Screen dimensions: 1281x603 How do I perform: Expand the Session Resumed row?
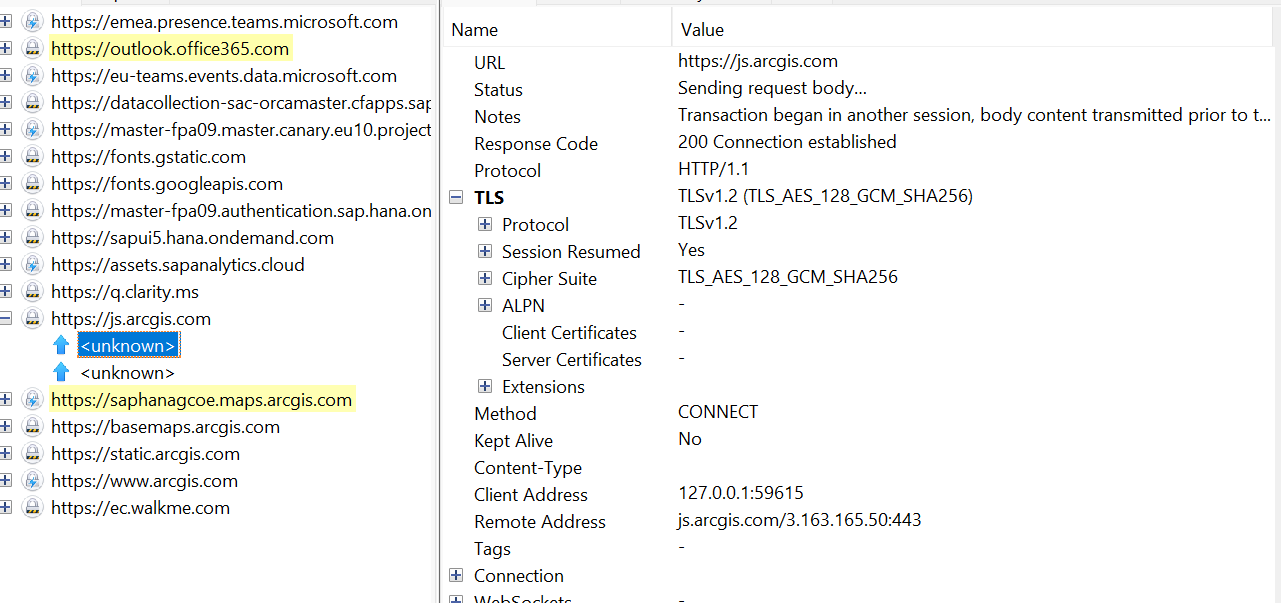click(485, 252)
